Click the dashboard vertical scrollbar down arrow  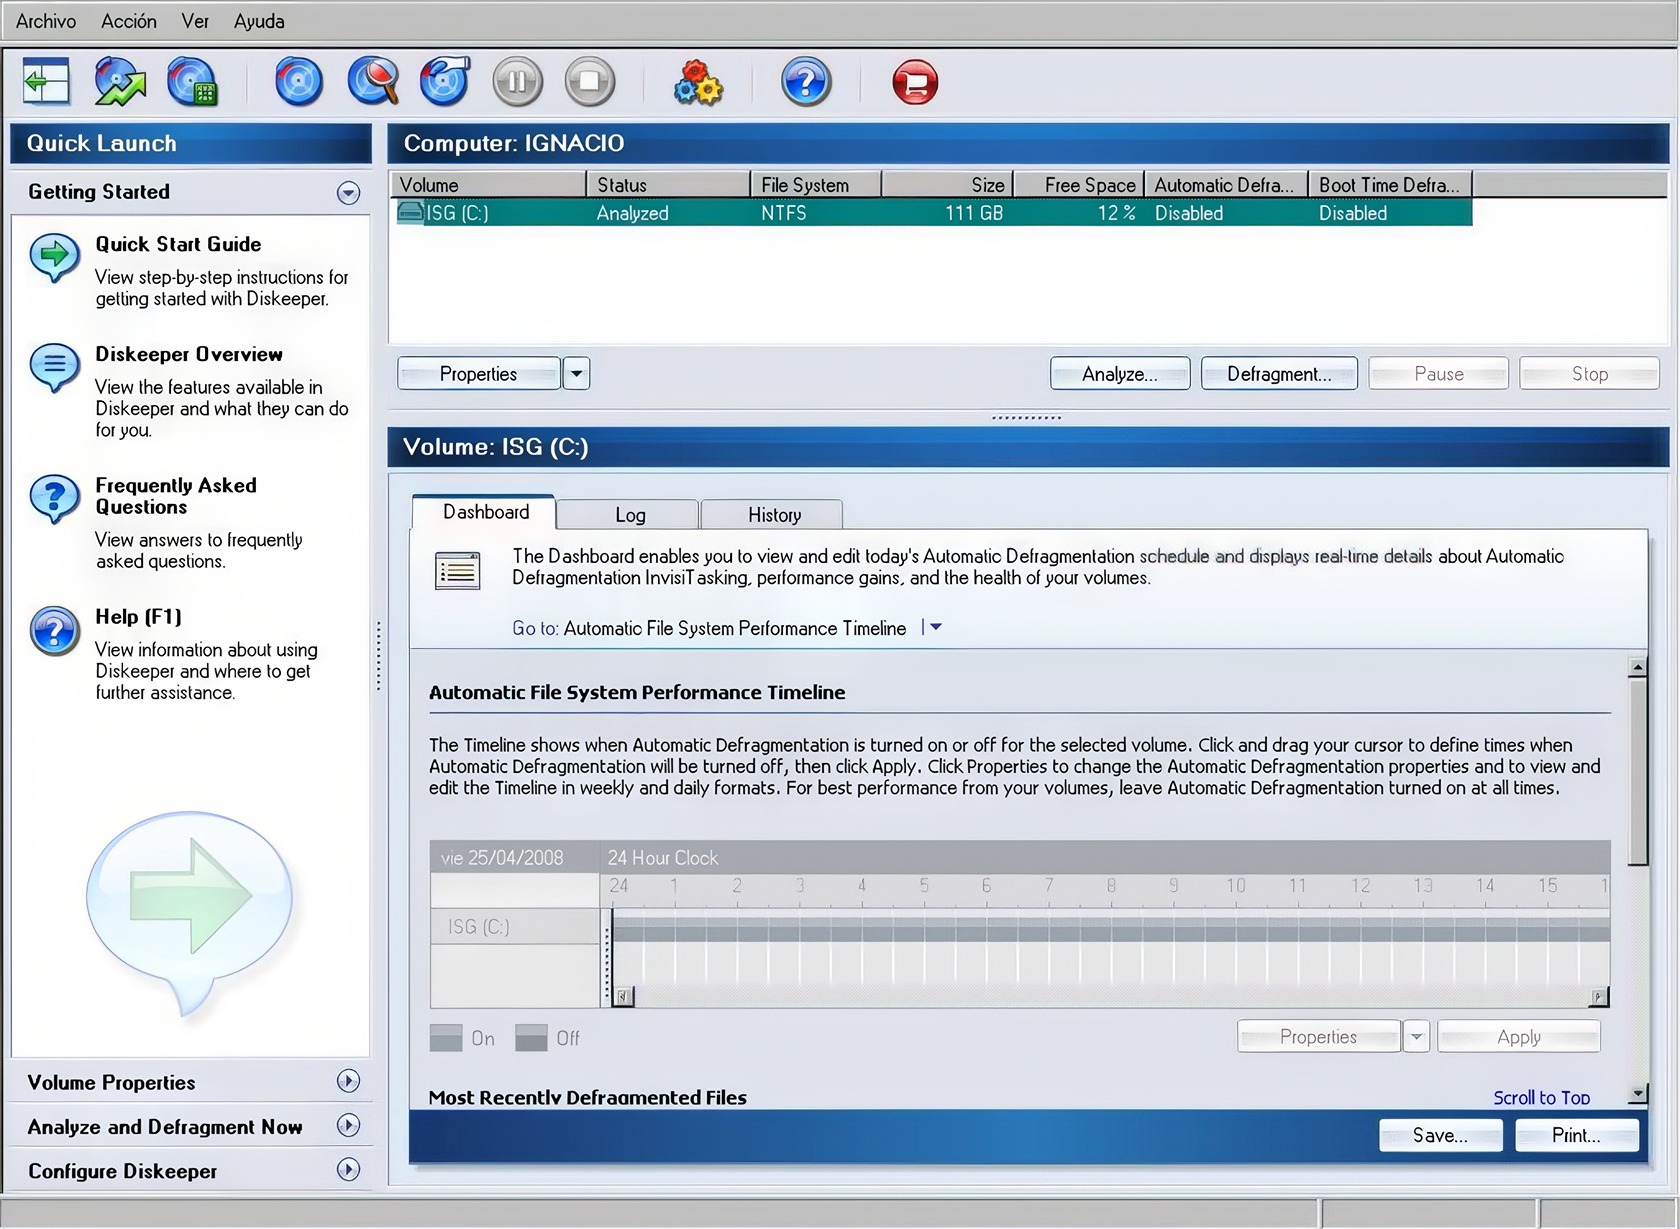pyautogui.click(x=1637, y=1094)
